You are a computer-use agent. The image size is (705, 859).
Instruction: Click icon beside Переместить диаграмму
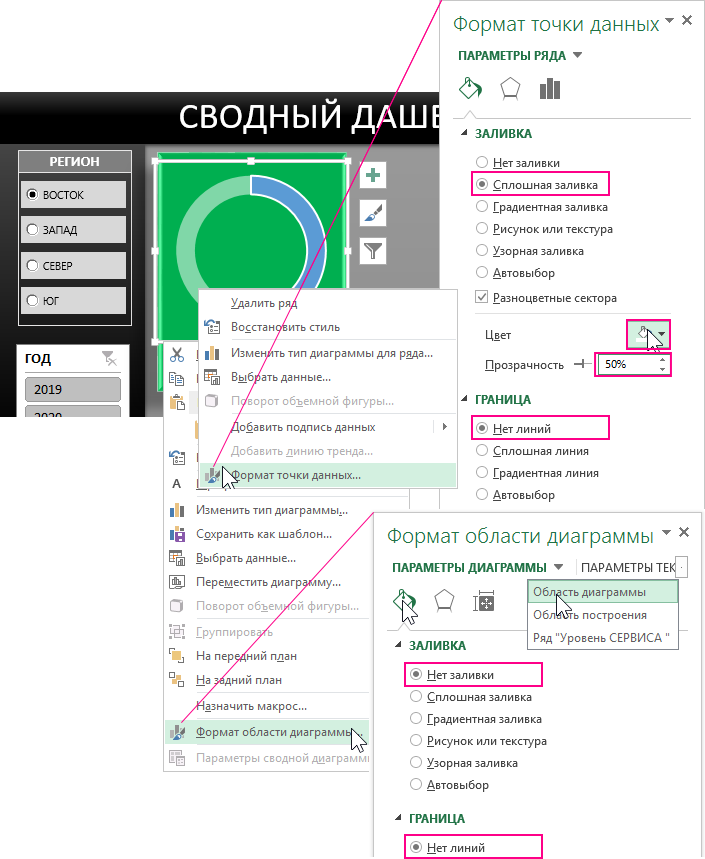point(177,582)
